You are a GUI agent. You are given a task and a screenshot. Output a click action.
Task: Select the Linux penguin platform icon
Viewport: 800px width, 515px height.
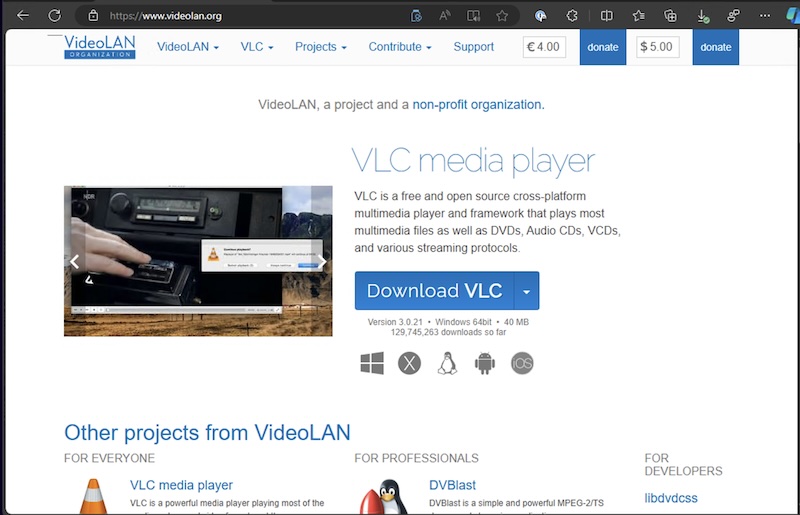[447, 364]
